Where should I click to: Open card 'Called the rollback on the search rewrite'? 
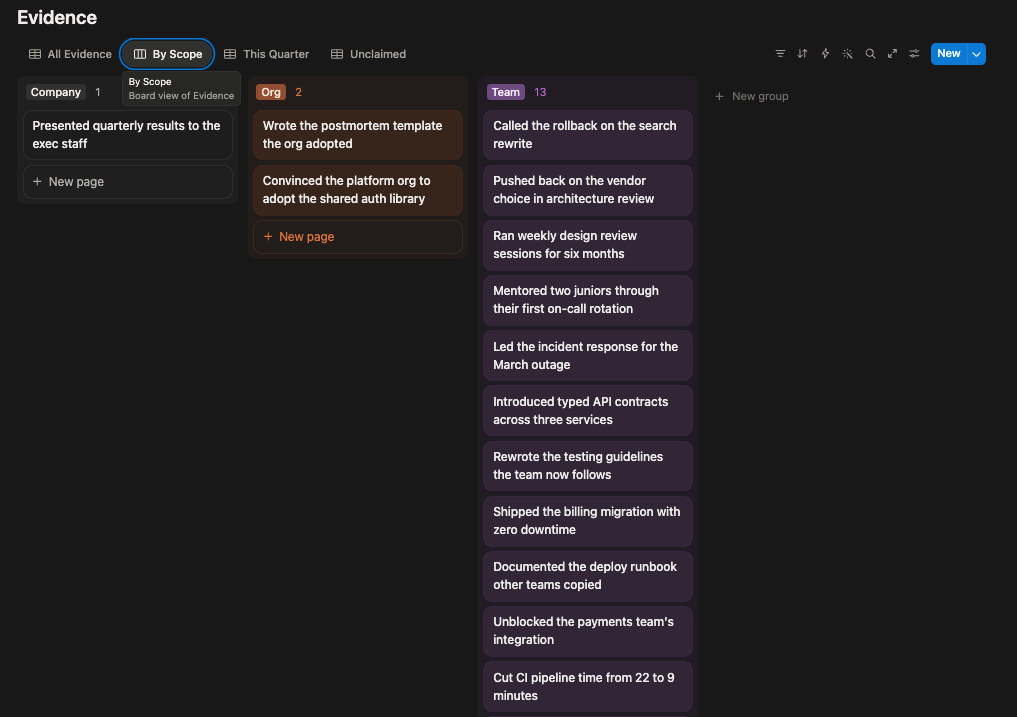click(x=588, y=135)
